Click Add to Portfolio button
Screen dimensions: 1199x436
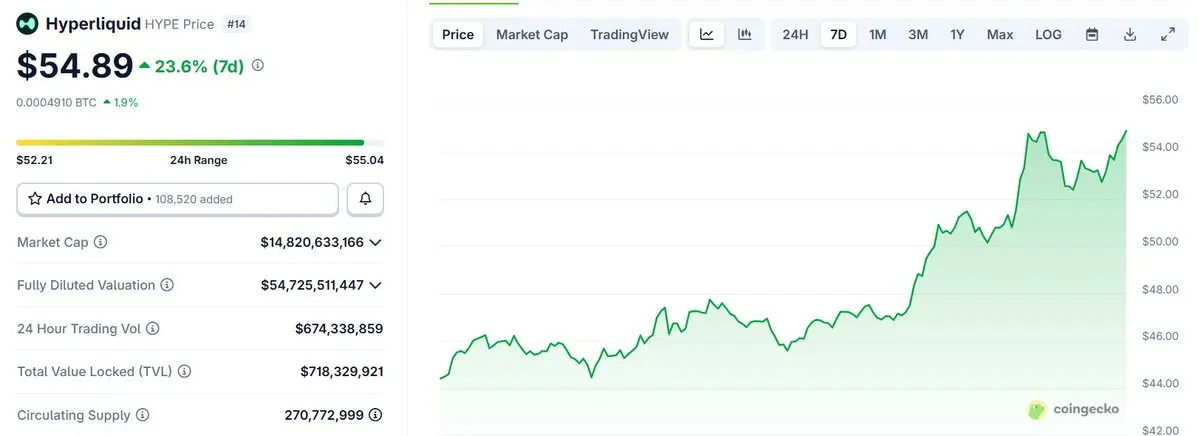(177, 199)
